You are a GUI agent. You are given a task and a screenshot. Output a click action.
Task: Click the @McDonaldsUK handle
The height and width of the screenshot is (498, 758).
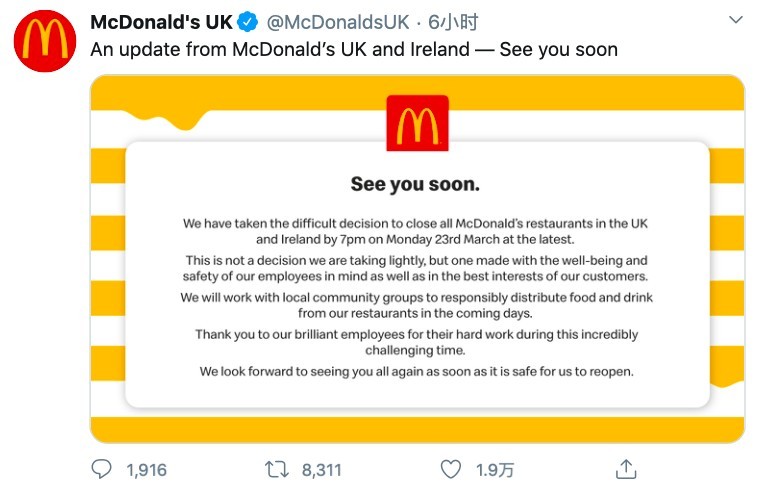click(335, 22)
